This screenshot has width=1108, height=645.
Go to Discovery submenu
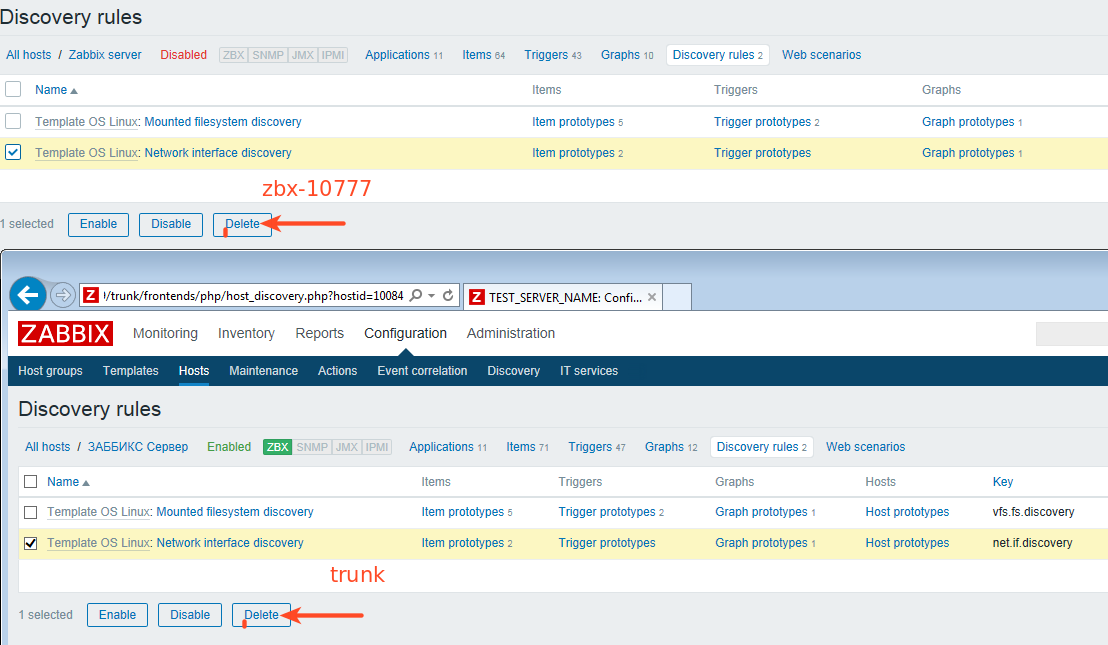coord(514,371)
